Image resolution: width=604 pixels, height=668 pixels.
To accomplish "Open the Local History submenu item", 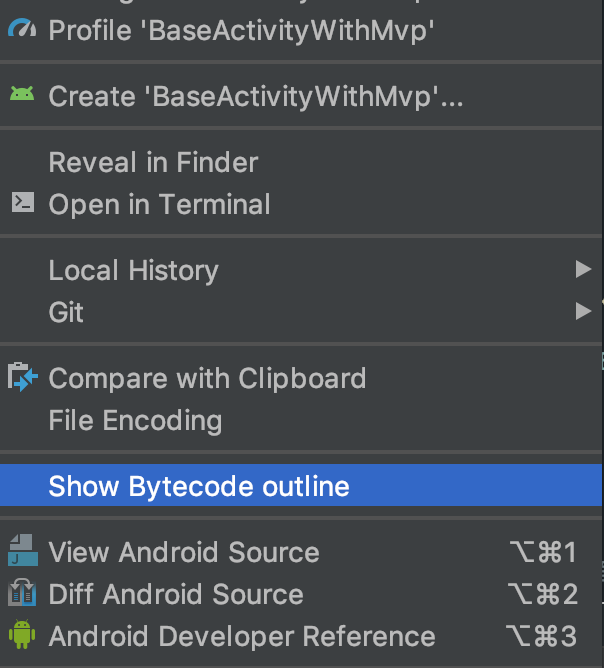I will [x=133, y=270].
